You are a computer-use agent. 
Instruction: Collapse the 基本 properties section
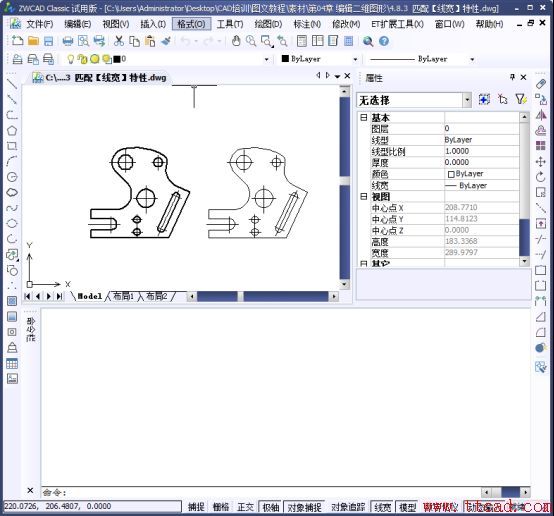coord(364,117)
